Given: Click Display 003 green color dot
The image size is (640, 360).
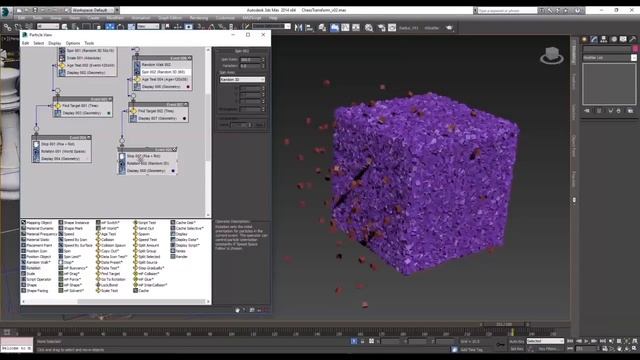Looking at the screenshot, I should click(x=109, y=113).
